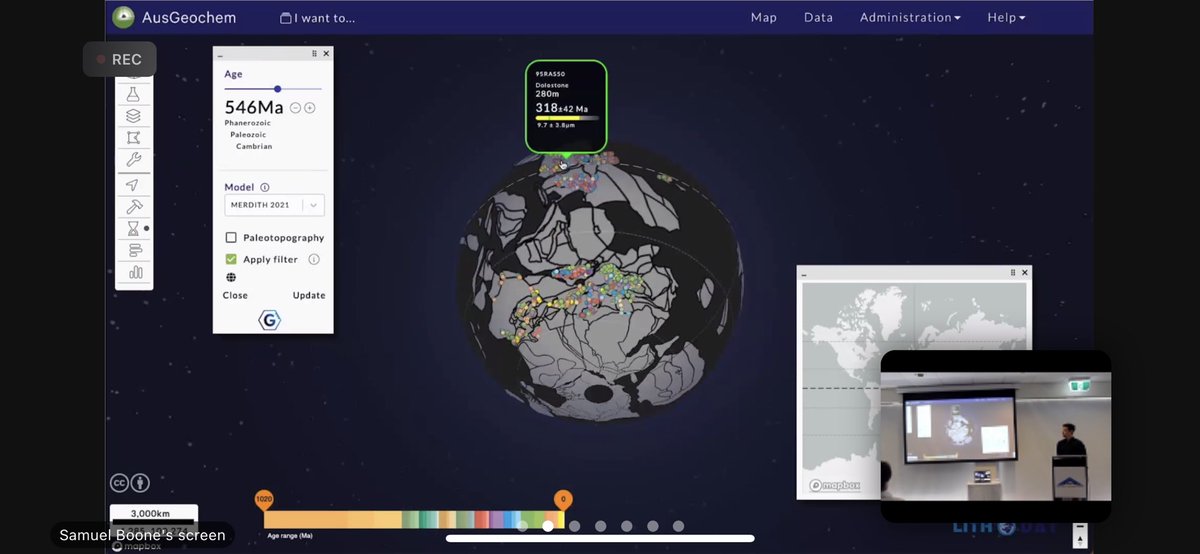1200x554 pixels.
Task: Click the Phanerozoic eon label
Action: (248, 122)
